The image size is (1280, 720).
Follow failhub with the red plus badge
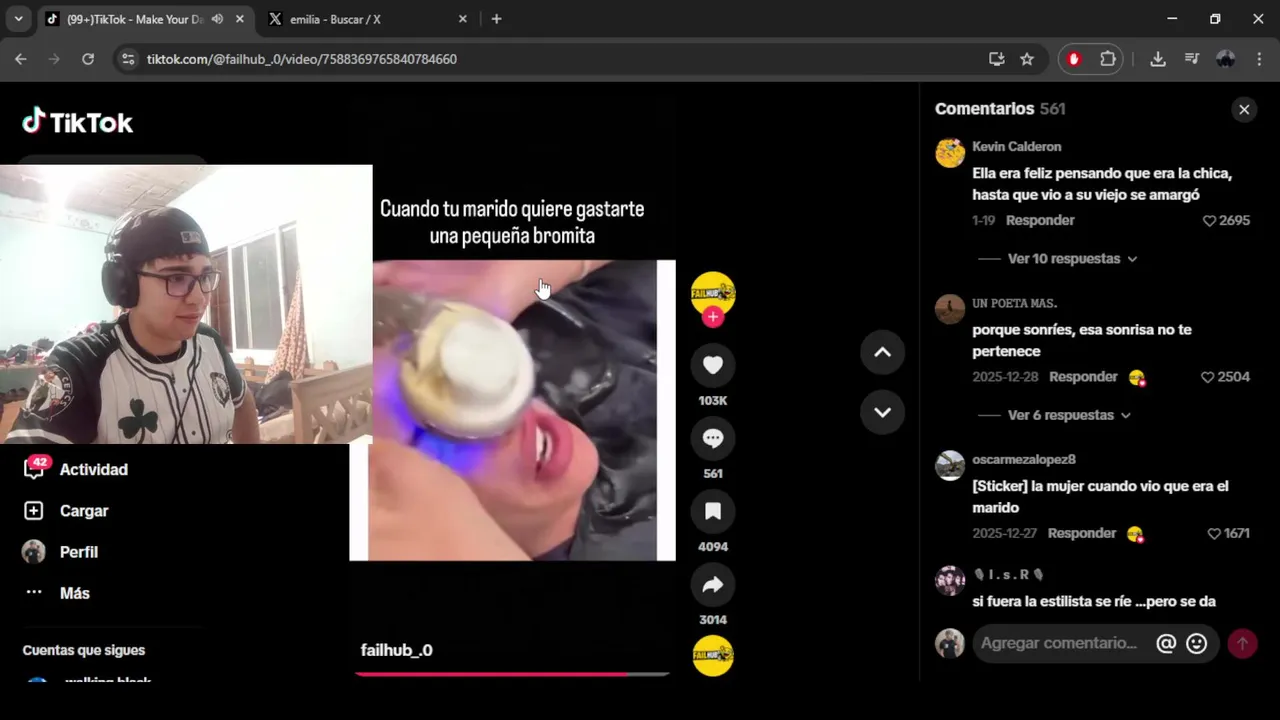pyautogui.click(x=713, y=317)
